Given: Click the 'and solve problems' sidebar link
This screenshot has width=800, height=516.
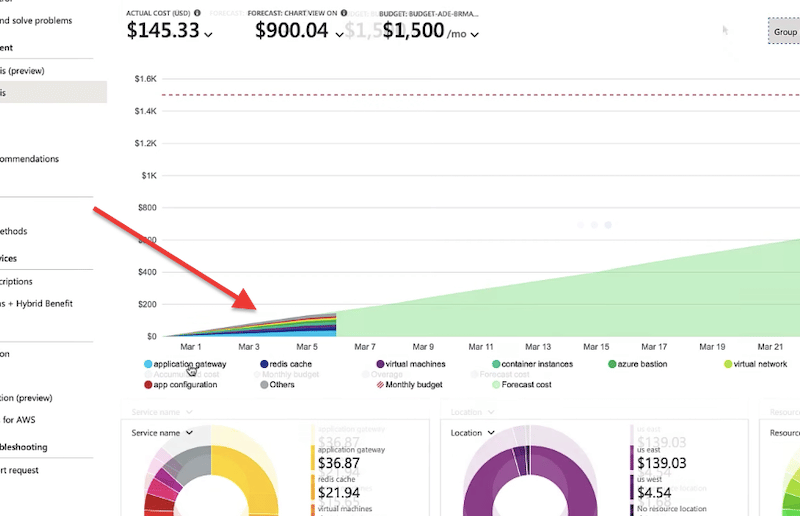Looking at the screenshot, I should click(x=36, y=21).
